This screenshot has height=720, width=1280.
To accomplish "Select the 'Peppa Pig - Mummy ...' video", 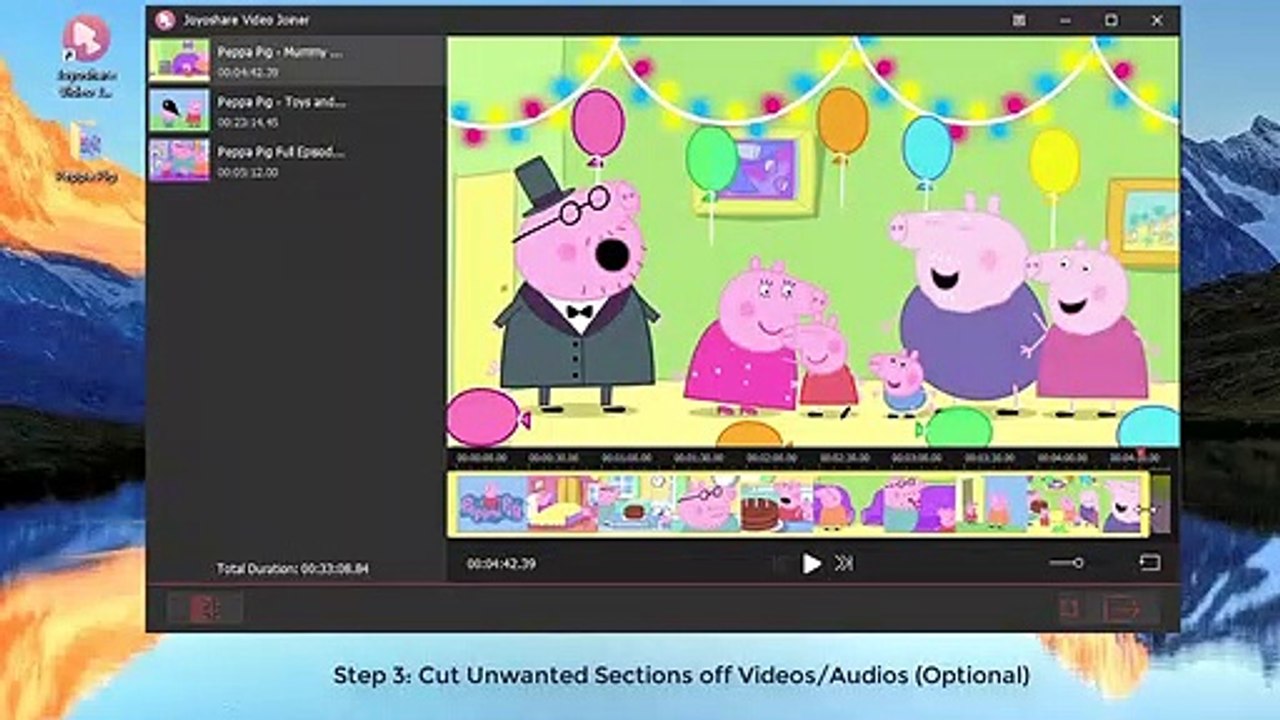I will tap(296, 60).
